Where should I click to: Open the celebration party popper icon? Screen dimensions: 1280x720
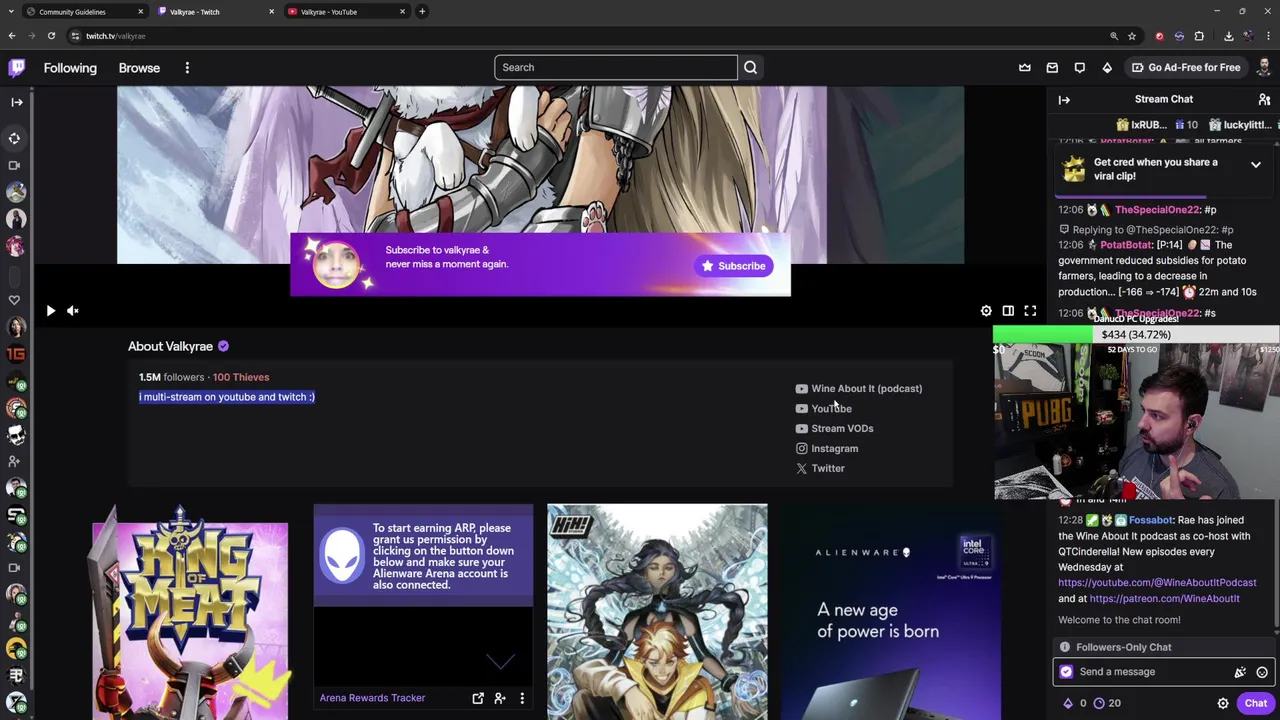point(1240,672)
